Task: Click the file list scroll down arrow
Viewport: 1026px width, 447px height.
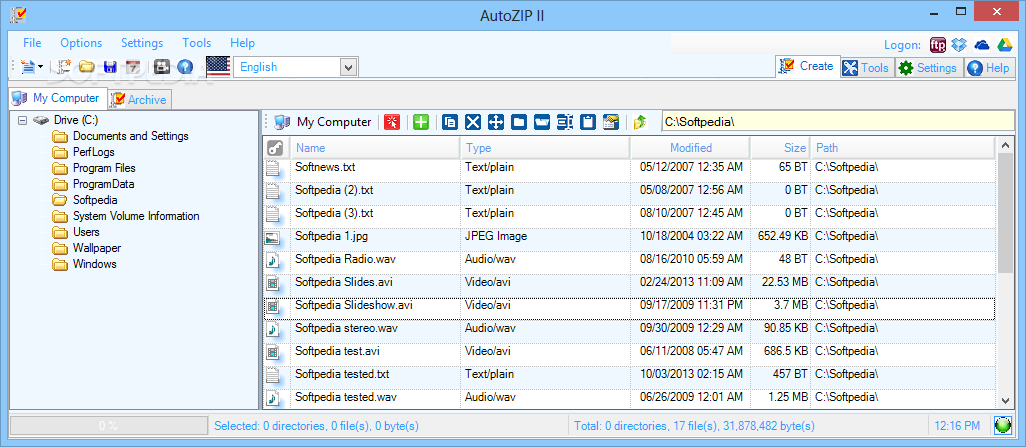Action: tap(1005, 400)
